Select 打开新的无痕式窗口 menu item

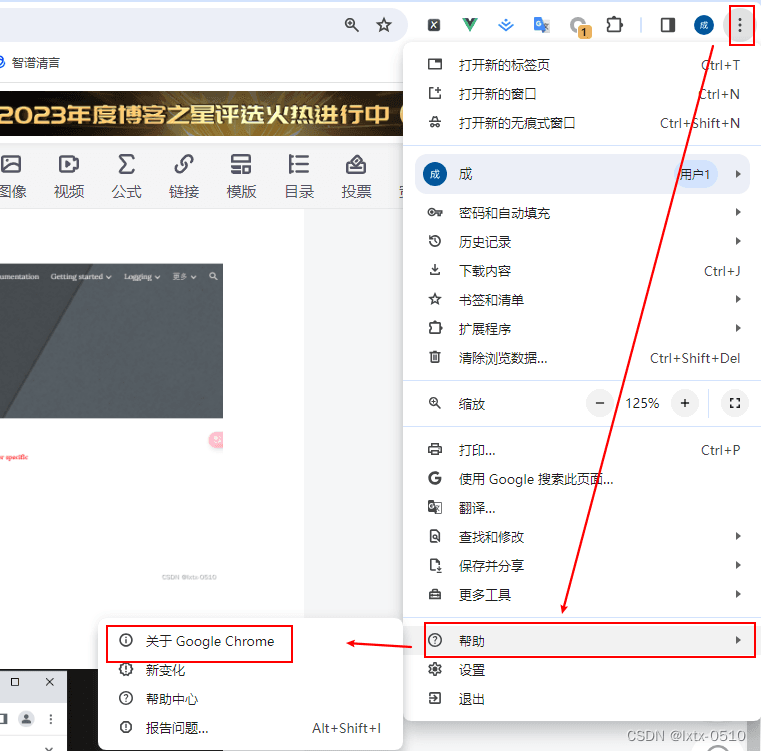(582, 123)
